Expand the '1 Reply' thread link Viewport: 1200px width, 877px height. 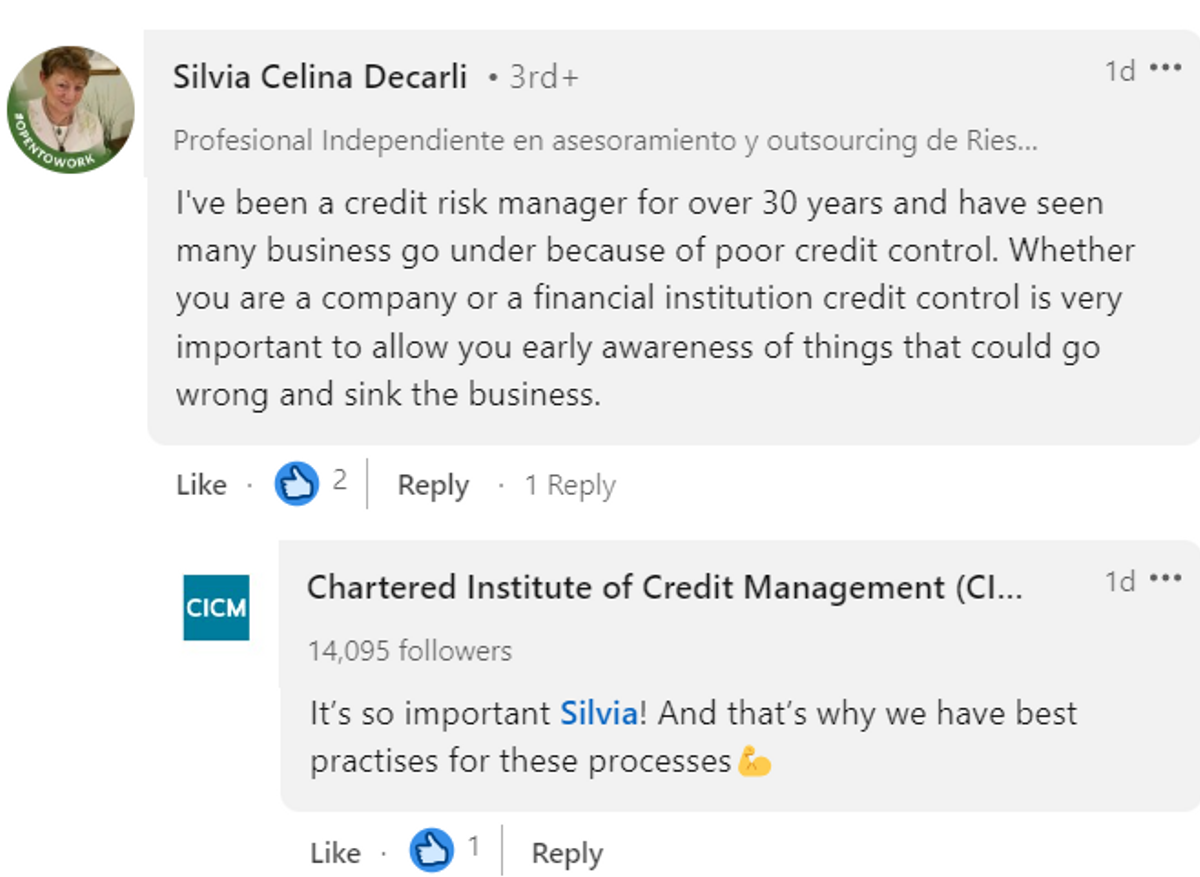pos(570,485)
